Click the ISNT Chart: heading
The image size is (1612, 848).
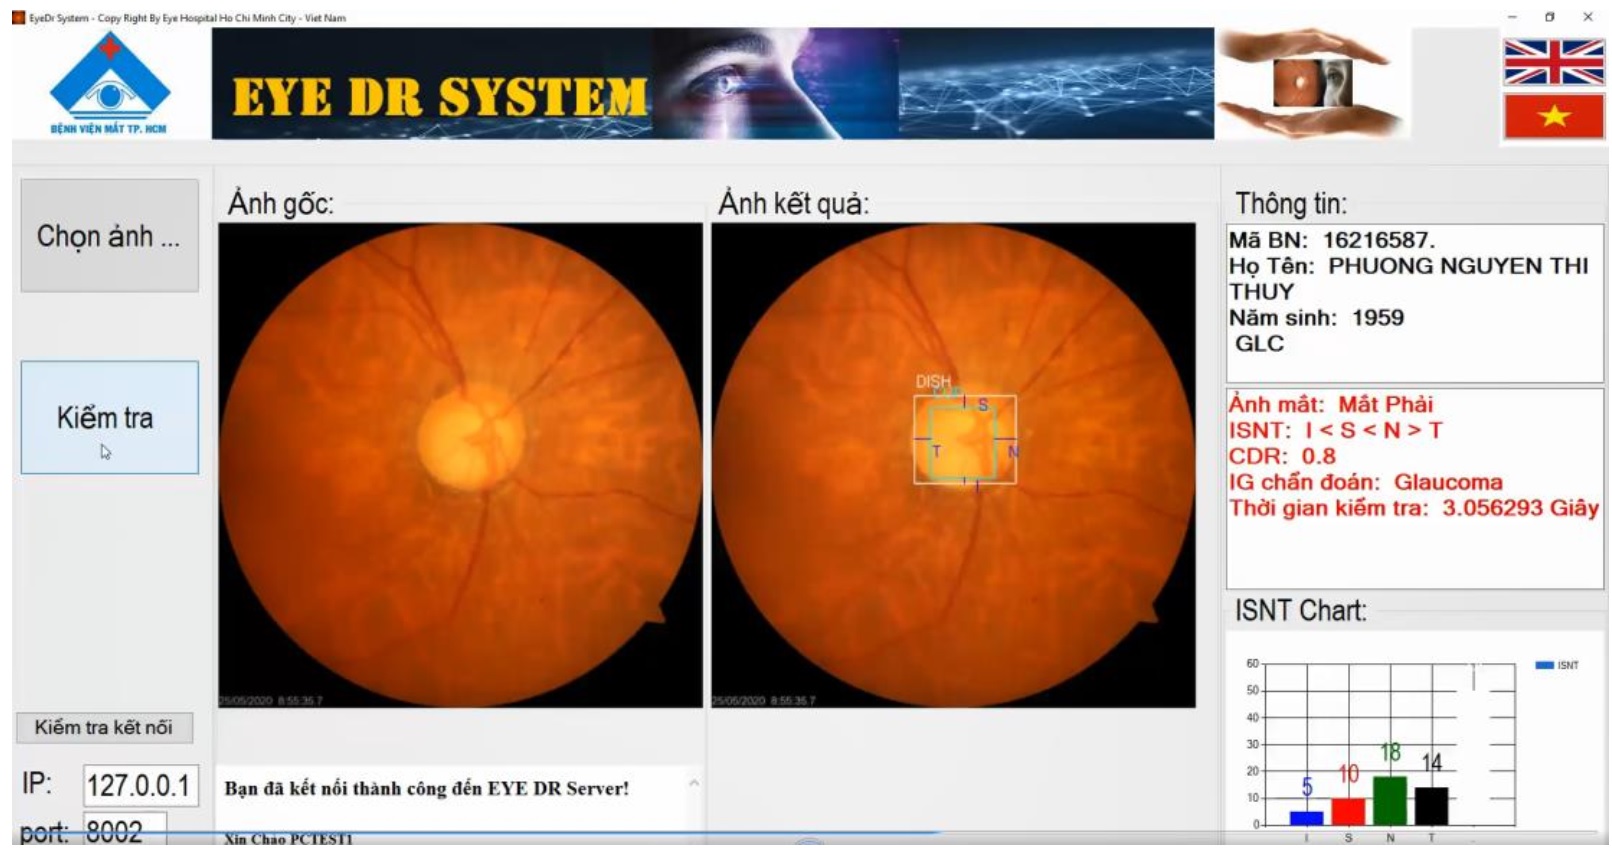coord(1301,610)
